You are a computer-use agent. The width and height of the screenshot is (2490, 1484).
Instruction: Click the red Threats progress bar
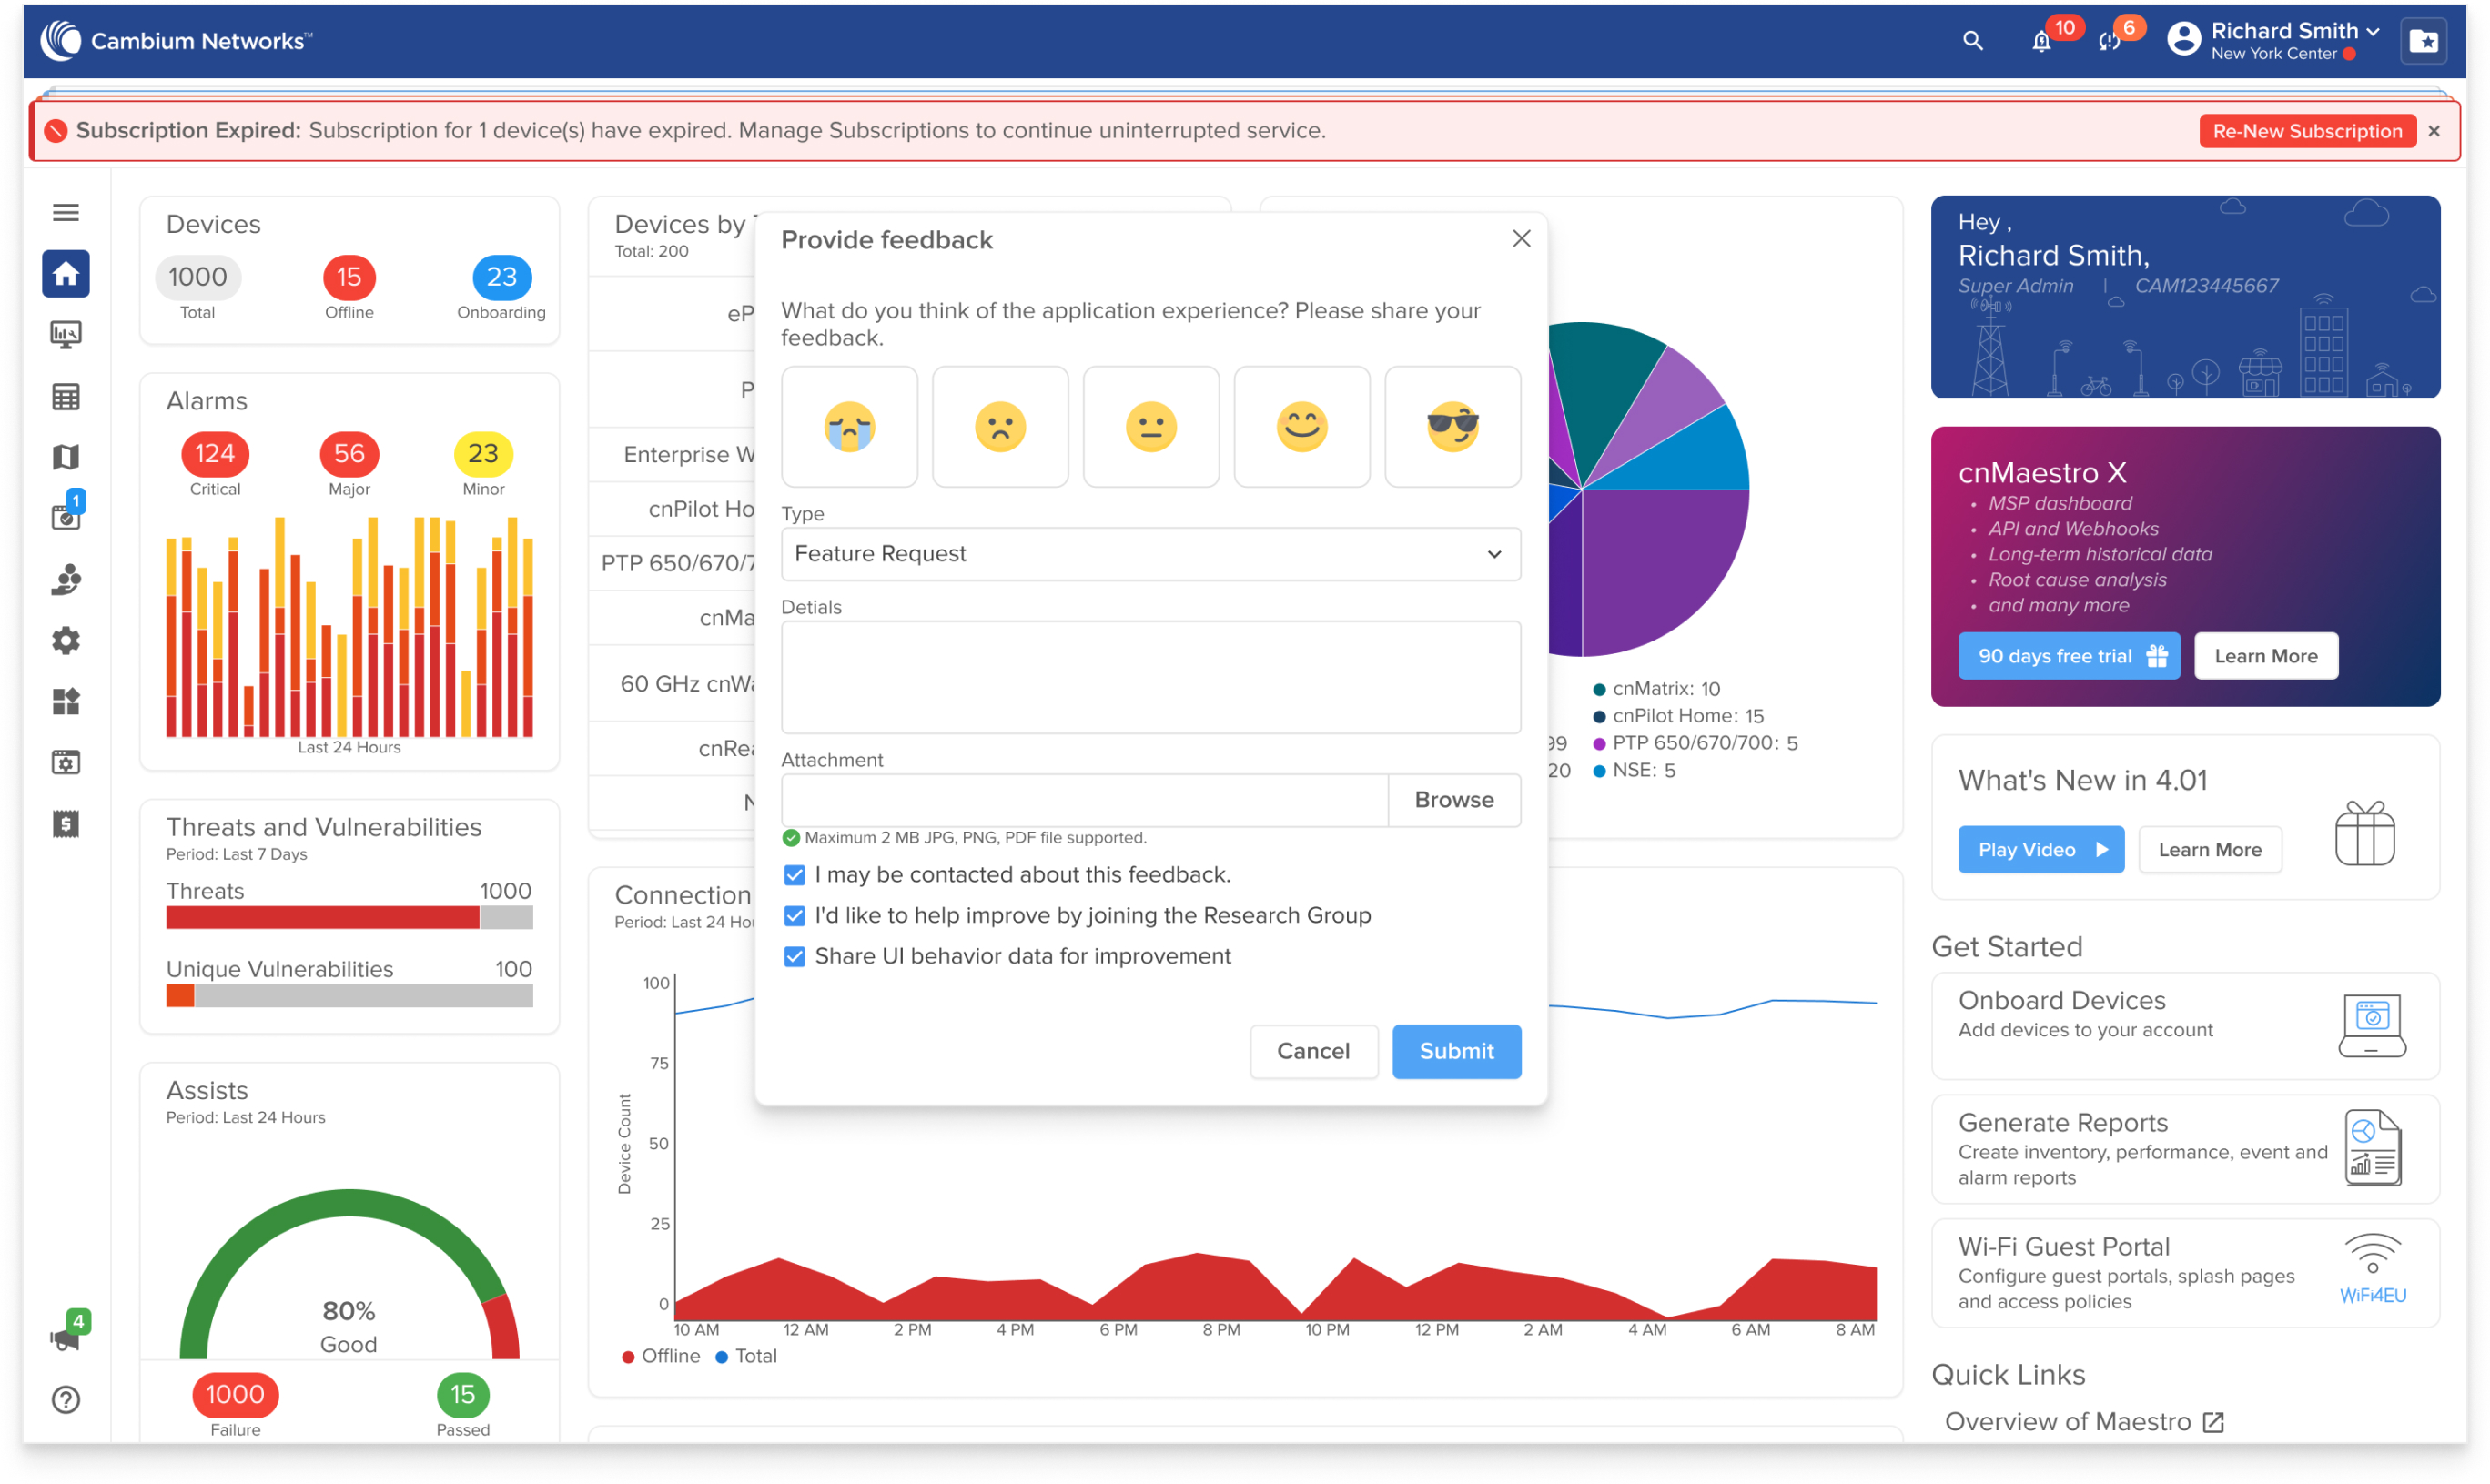322,918
